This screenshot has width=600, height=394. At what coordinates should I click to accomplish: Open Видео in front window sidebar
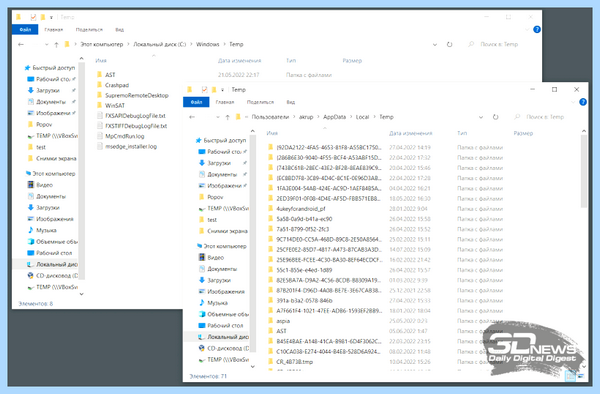click(x=215, y=257)
